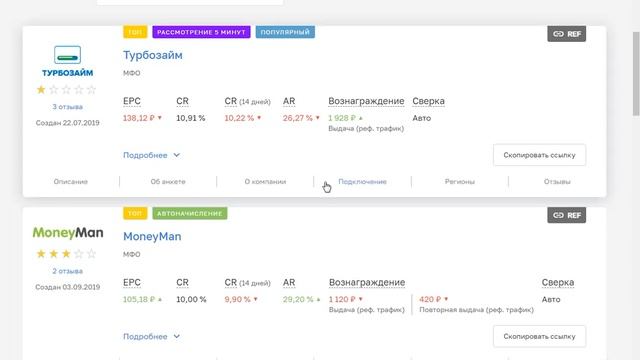640x360 pixels.
Task: Click AR label in Турбозайм card
Action: (289, 101)
